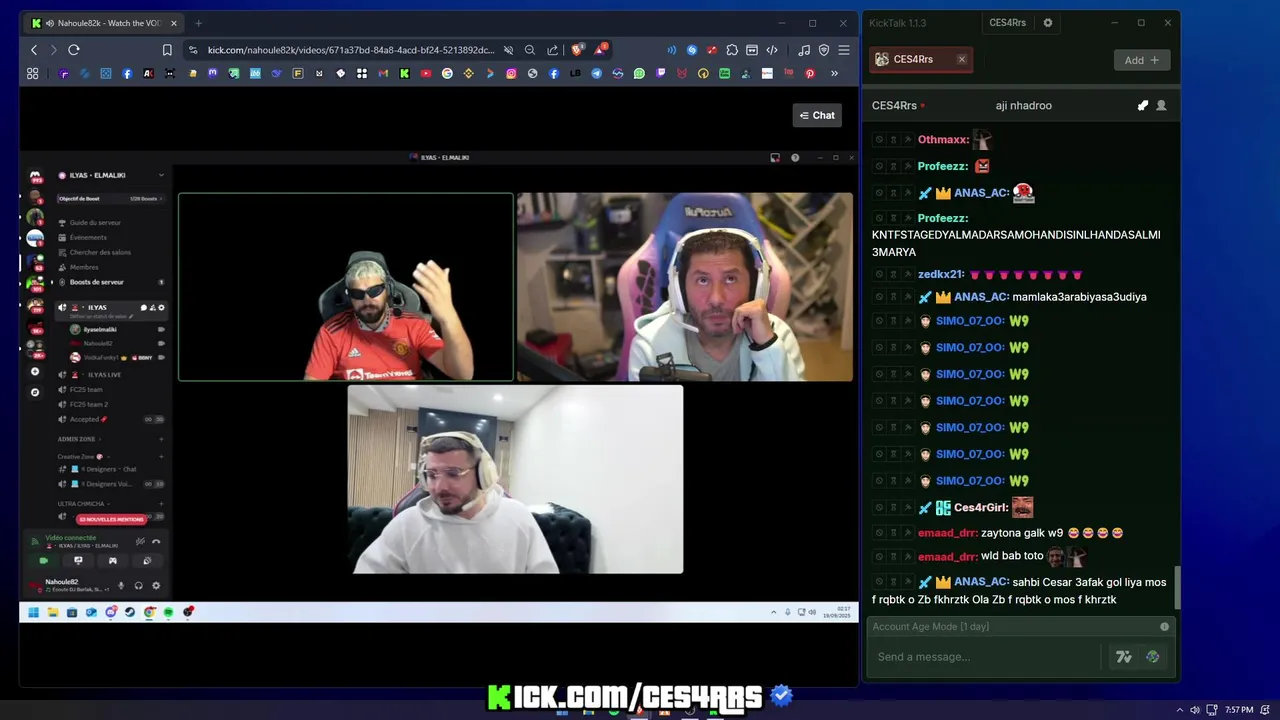Open the Twitch bookmark
This screenshot has height=720, width=1280.
pyautogui.click(x=660, y=73)
